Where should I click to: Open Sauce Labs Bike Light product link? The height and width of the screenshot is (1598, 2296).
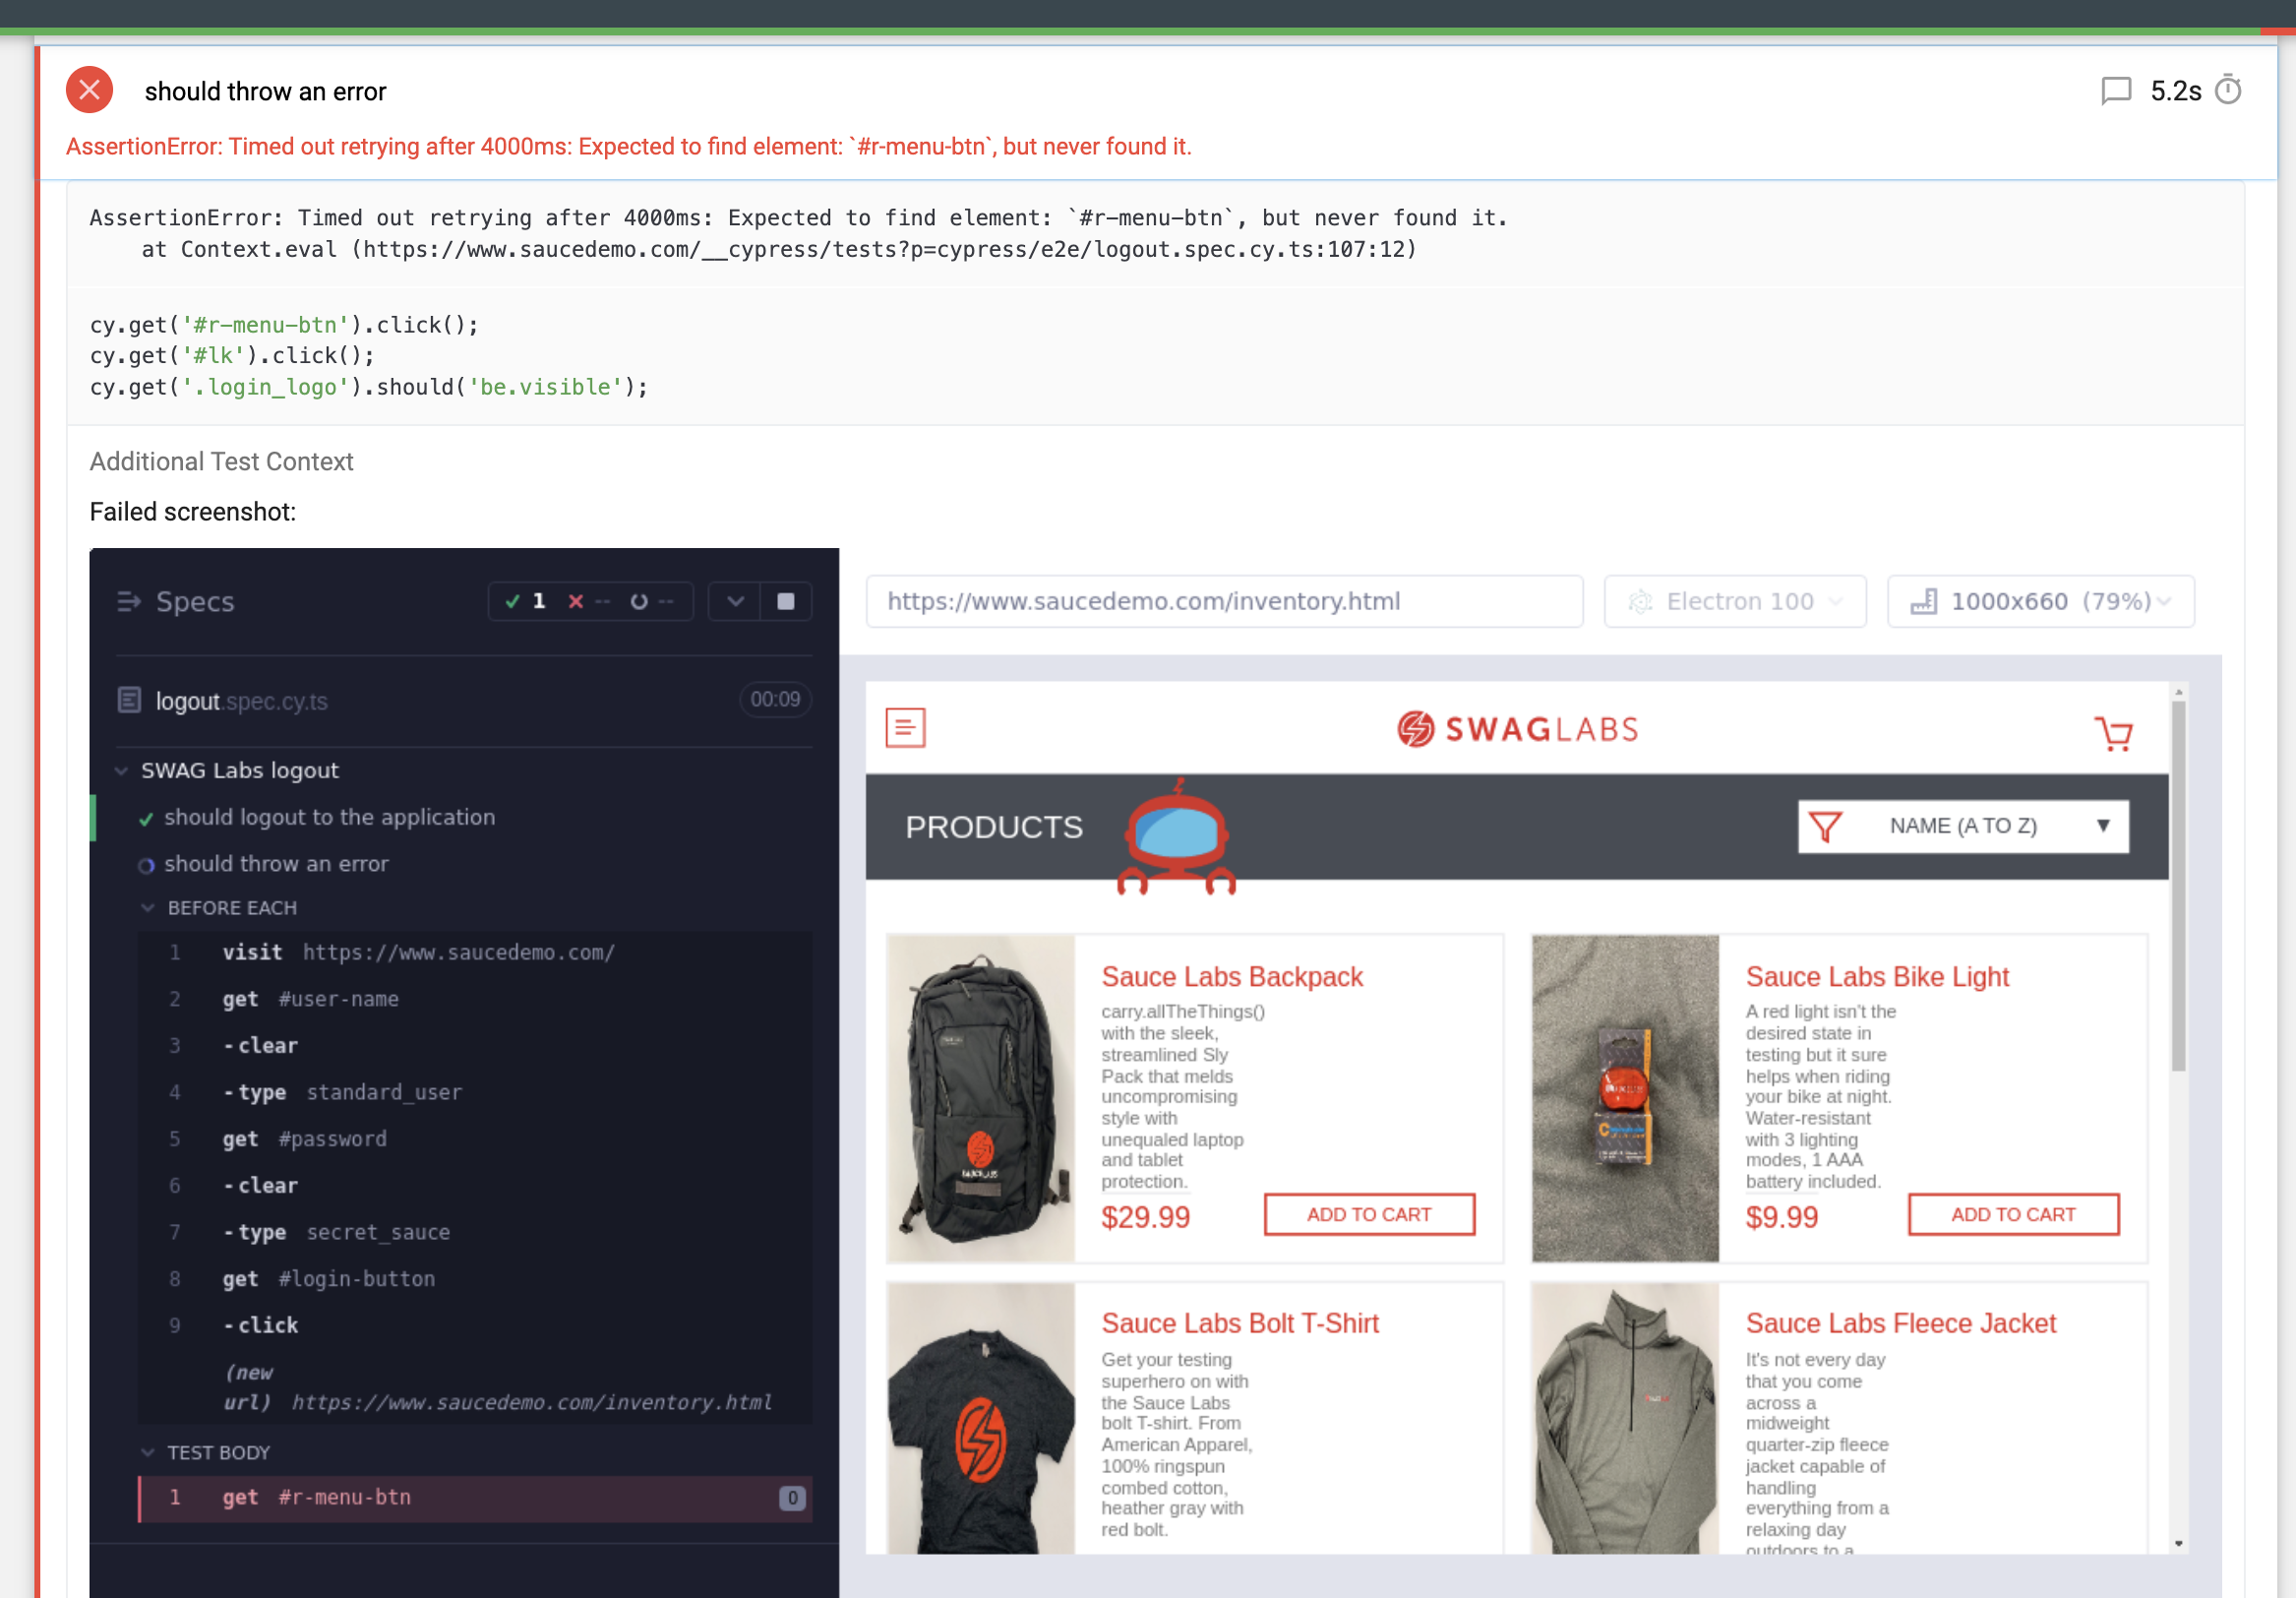[1876, 976]
